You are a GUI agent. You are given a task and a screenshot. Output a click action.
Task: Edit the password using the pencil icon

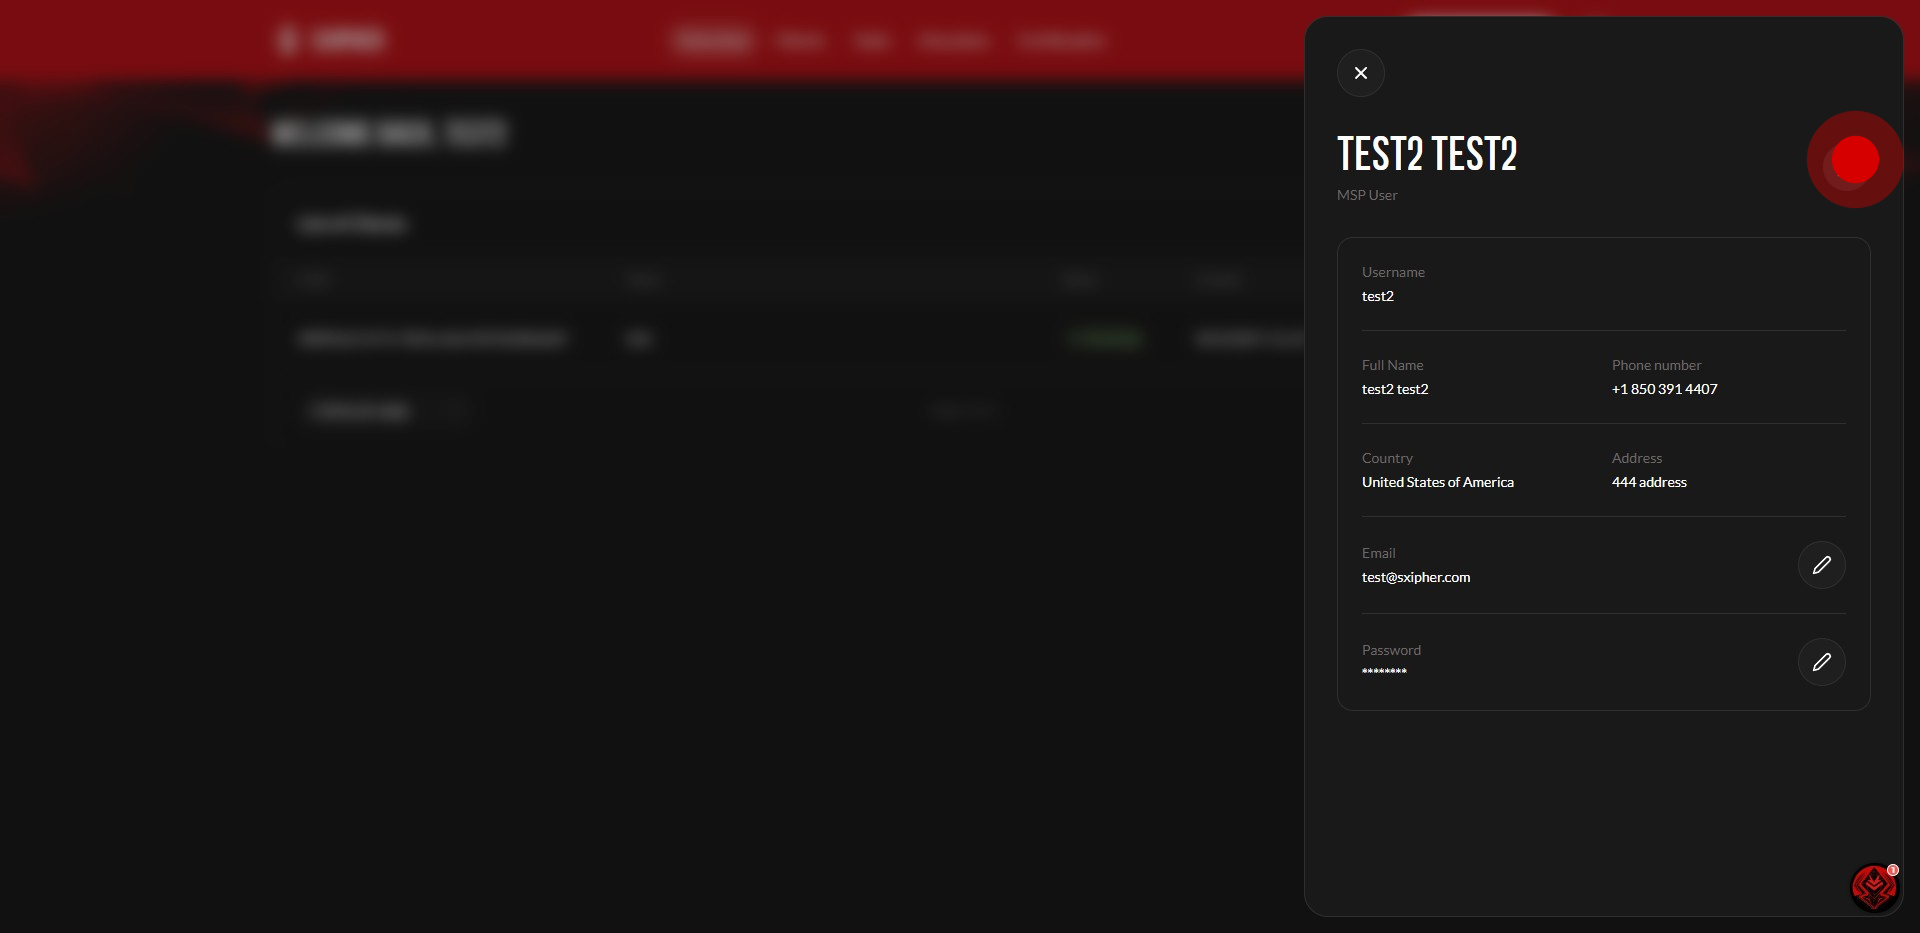[x=1821, y=662]
